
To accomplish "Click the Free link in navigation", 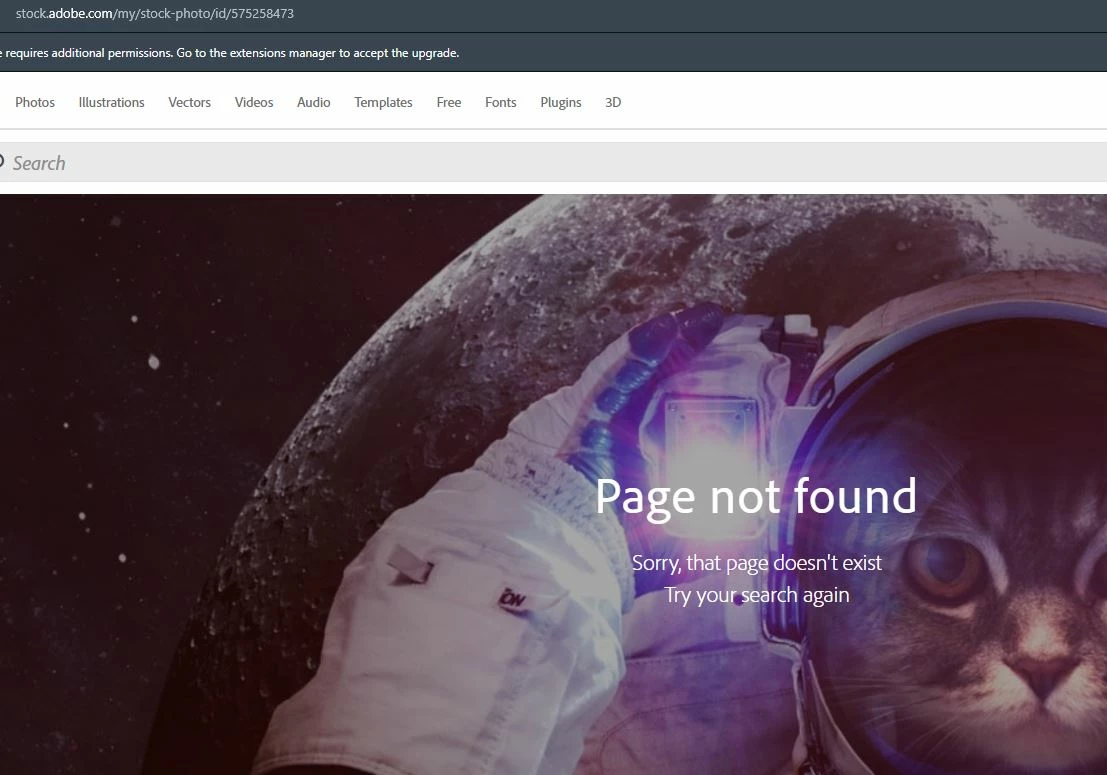I will point(448,102).
